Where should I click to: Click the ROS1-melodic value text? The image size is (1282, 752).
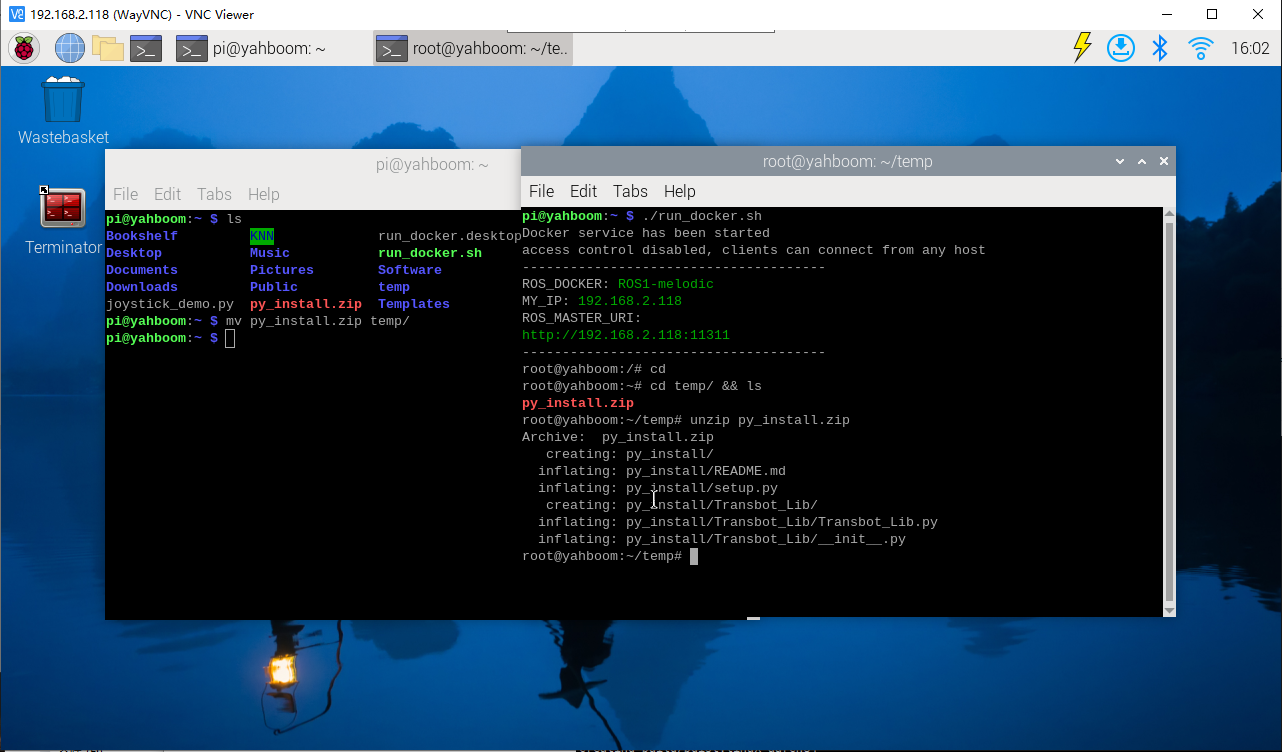click(x=666, y=284)
